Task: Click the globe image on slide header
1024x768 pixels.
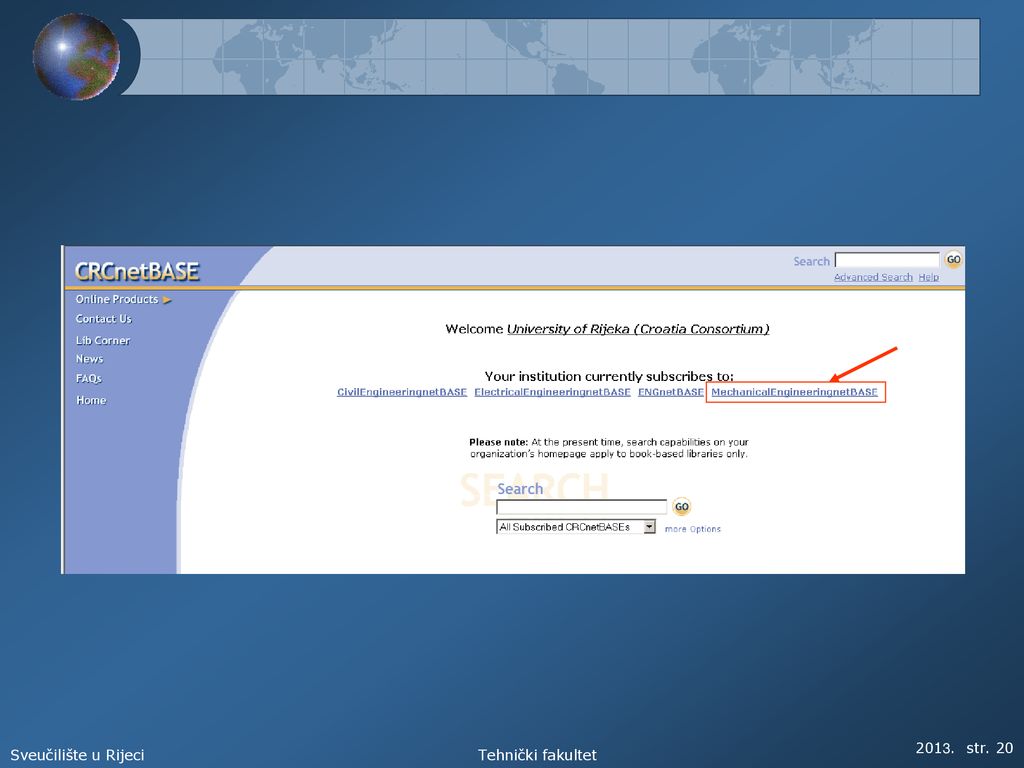Action: [76, 57]
